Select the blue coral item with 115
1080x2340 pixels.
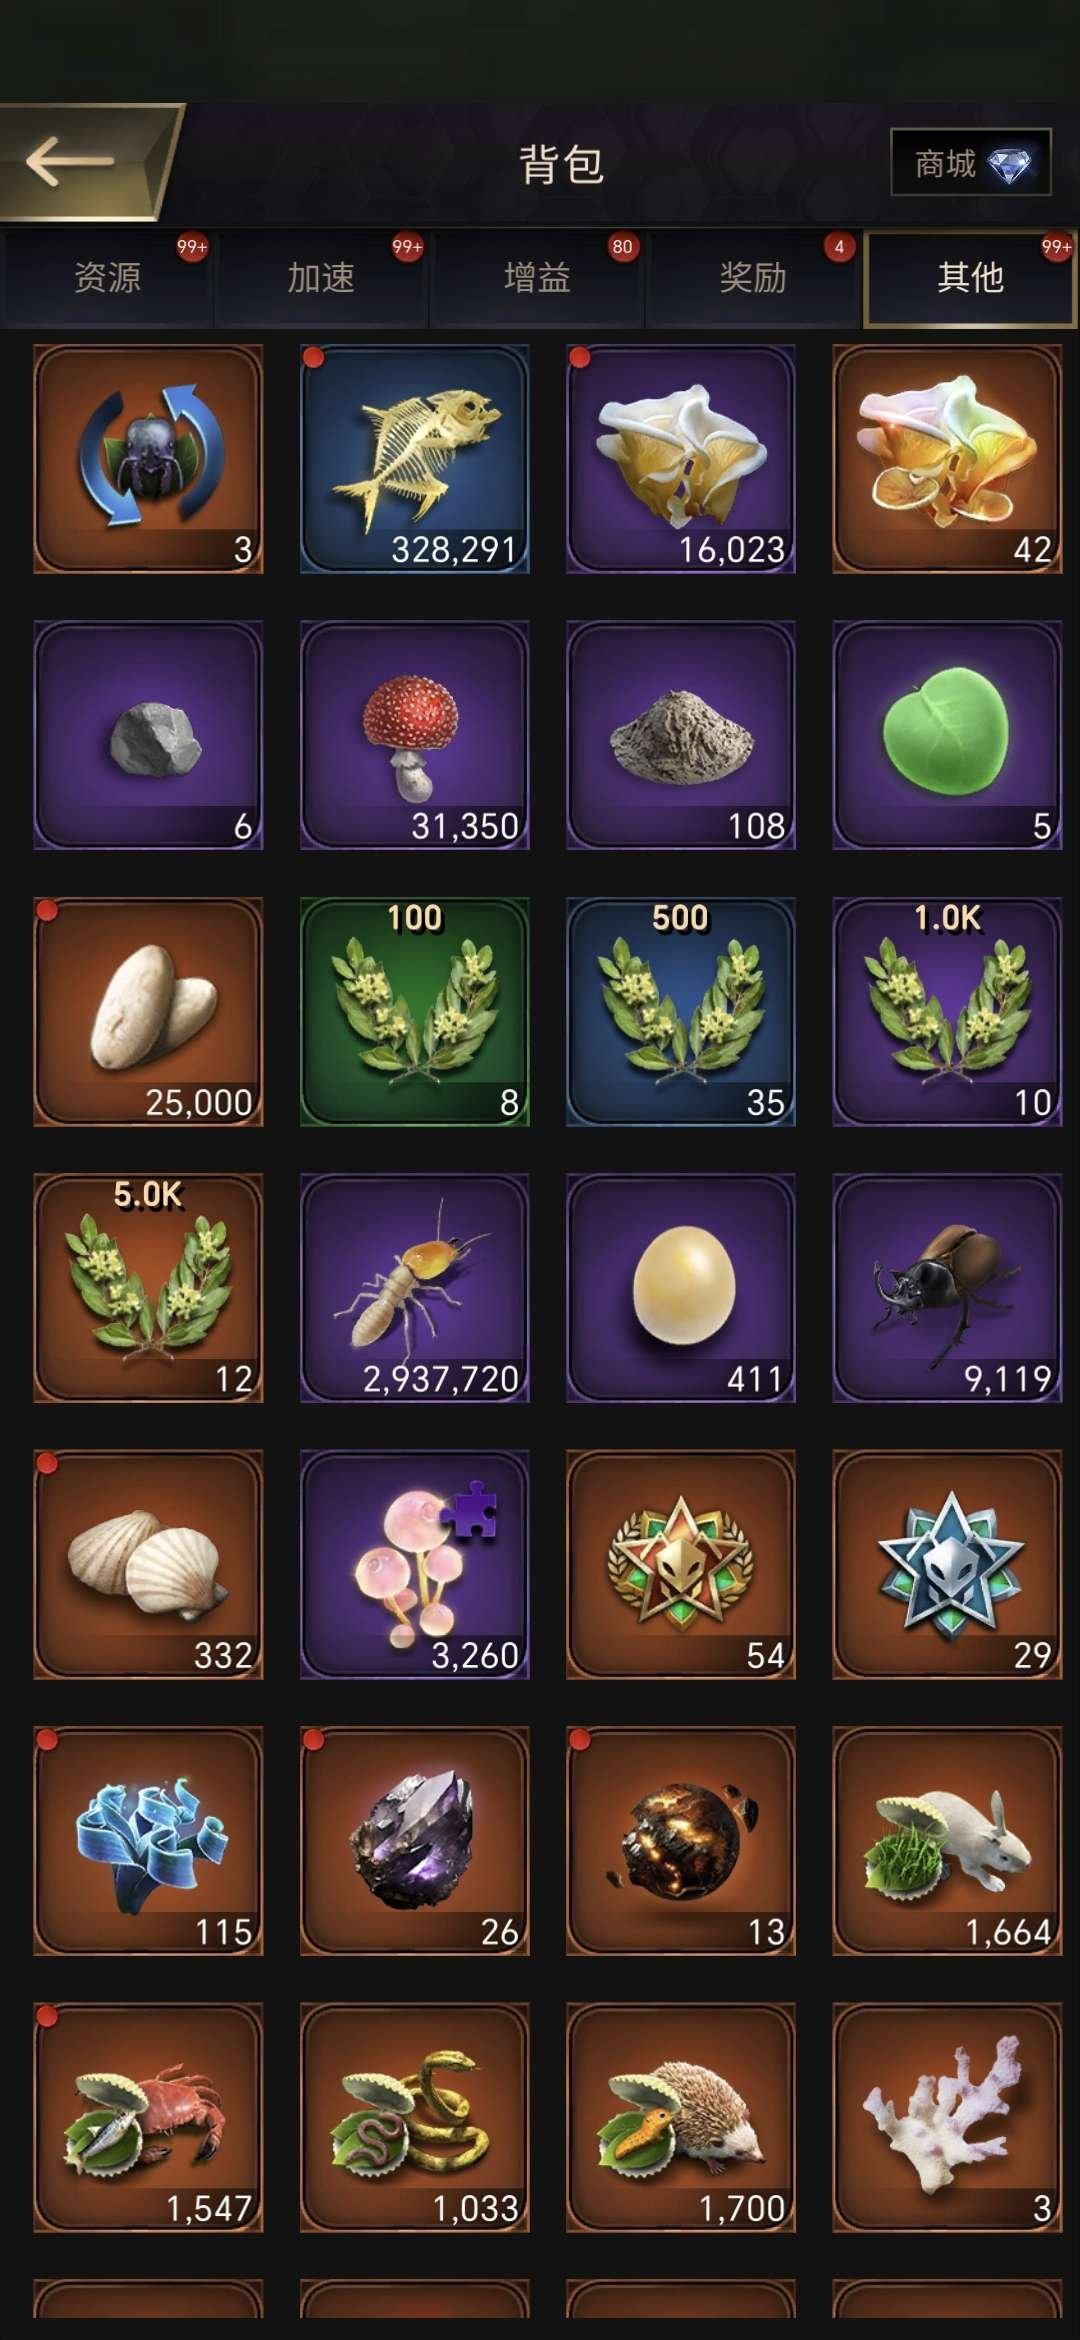point(148,1841)
